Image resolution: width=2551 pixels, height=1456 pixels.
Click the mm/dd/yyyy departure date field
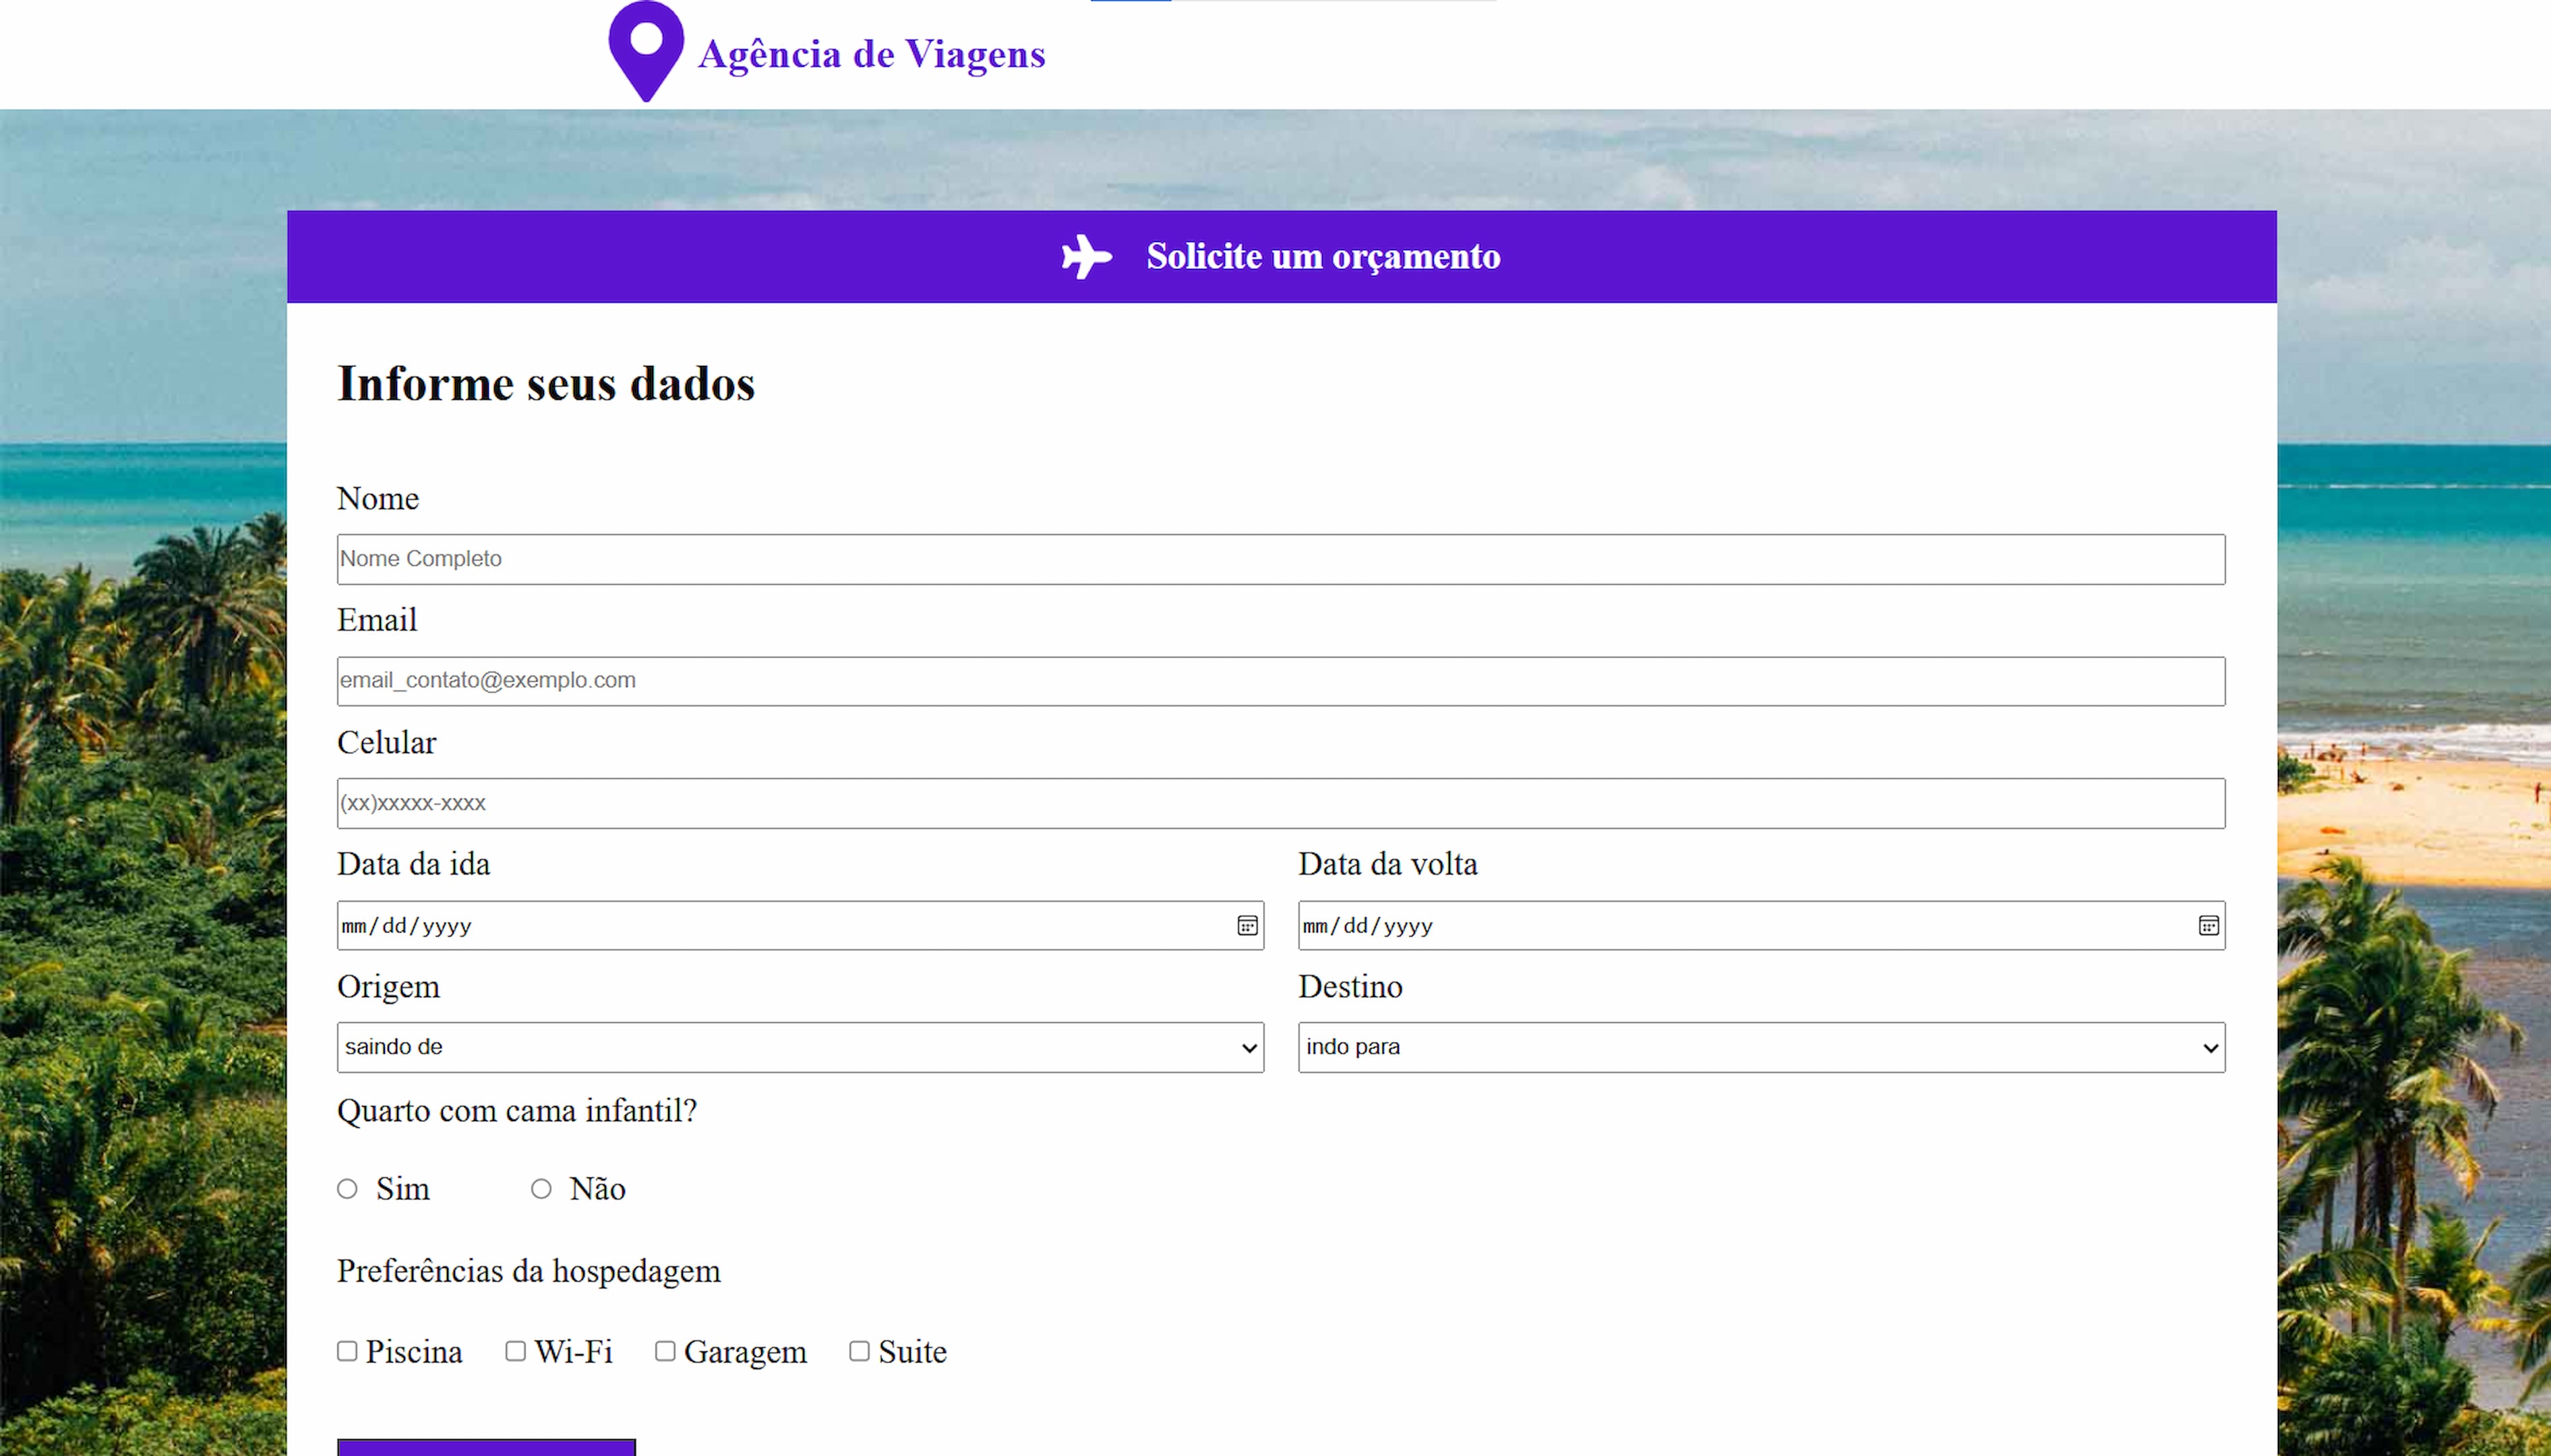[700, 925]
